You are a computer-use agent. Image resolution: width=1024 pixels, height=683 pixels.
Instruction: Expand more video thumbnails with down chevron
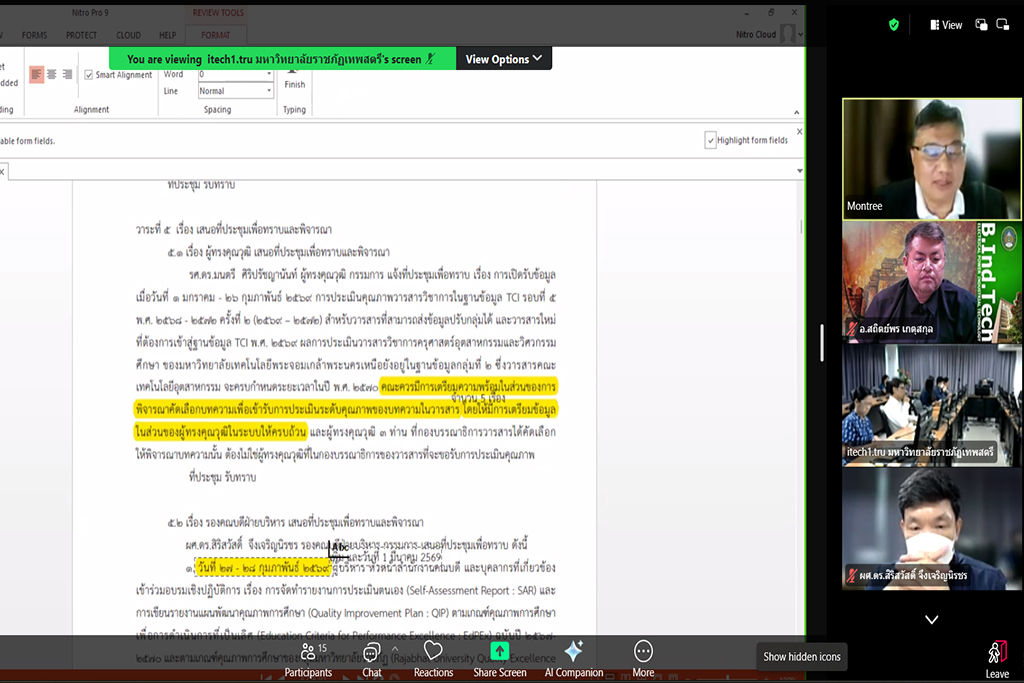click(931, 620)
